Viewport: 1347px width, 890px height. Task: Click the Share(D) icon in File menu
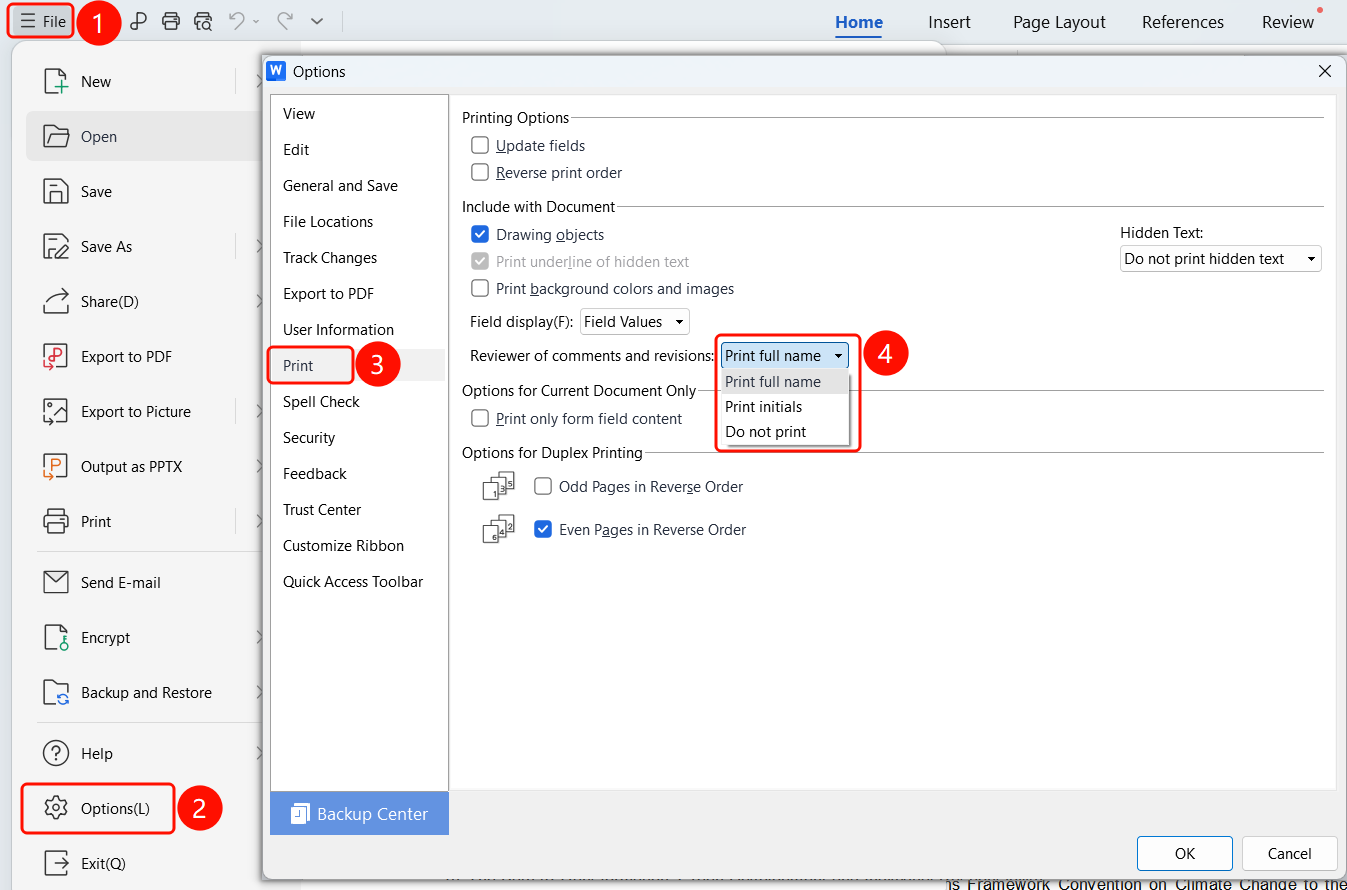pos(56,302)
